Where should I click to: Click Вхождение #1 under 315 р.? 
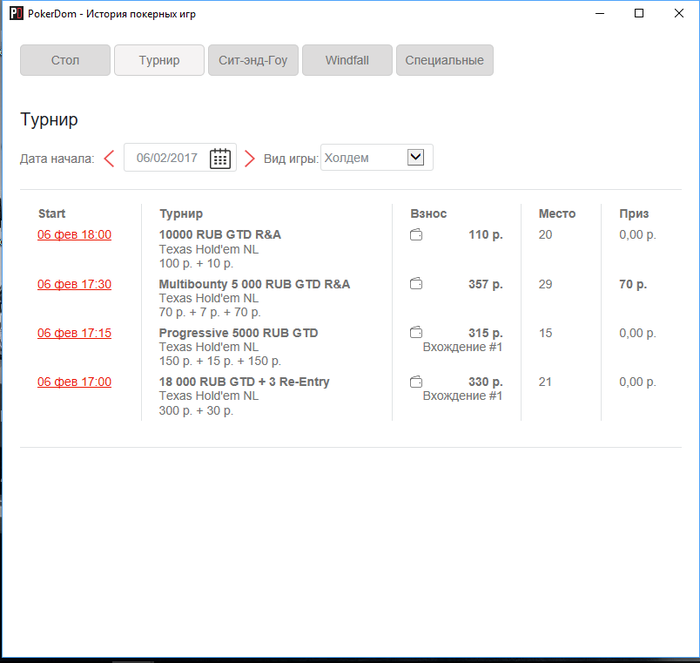pos(462,347)
